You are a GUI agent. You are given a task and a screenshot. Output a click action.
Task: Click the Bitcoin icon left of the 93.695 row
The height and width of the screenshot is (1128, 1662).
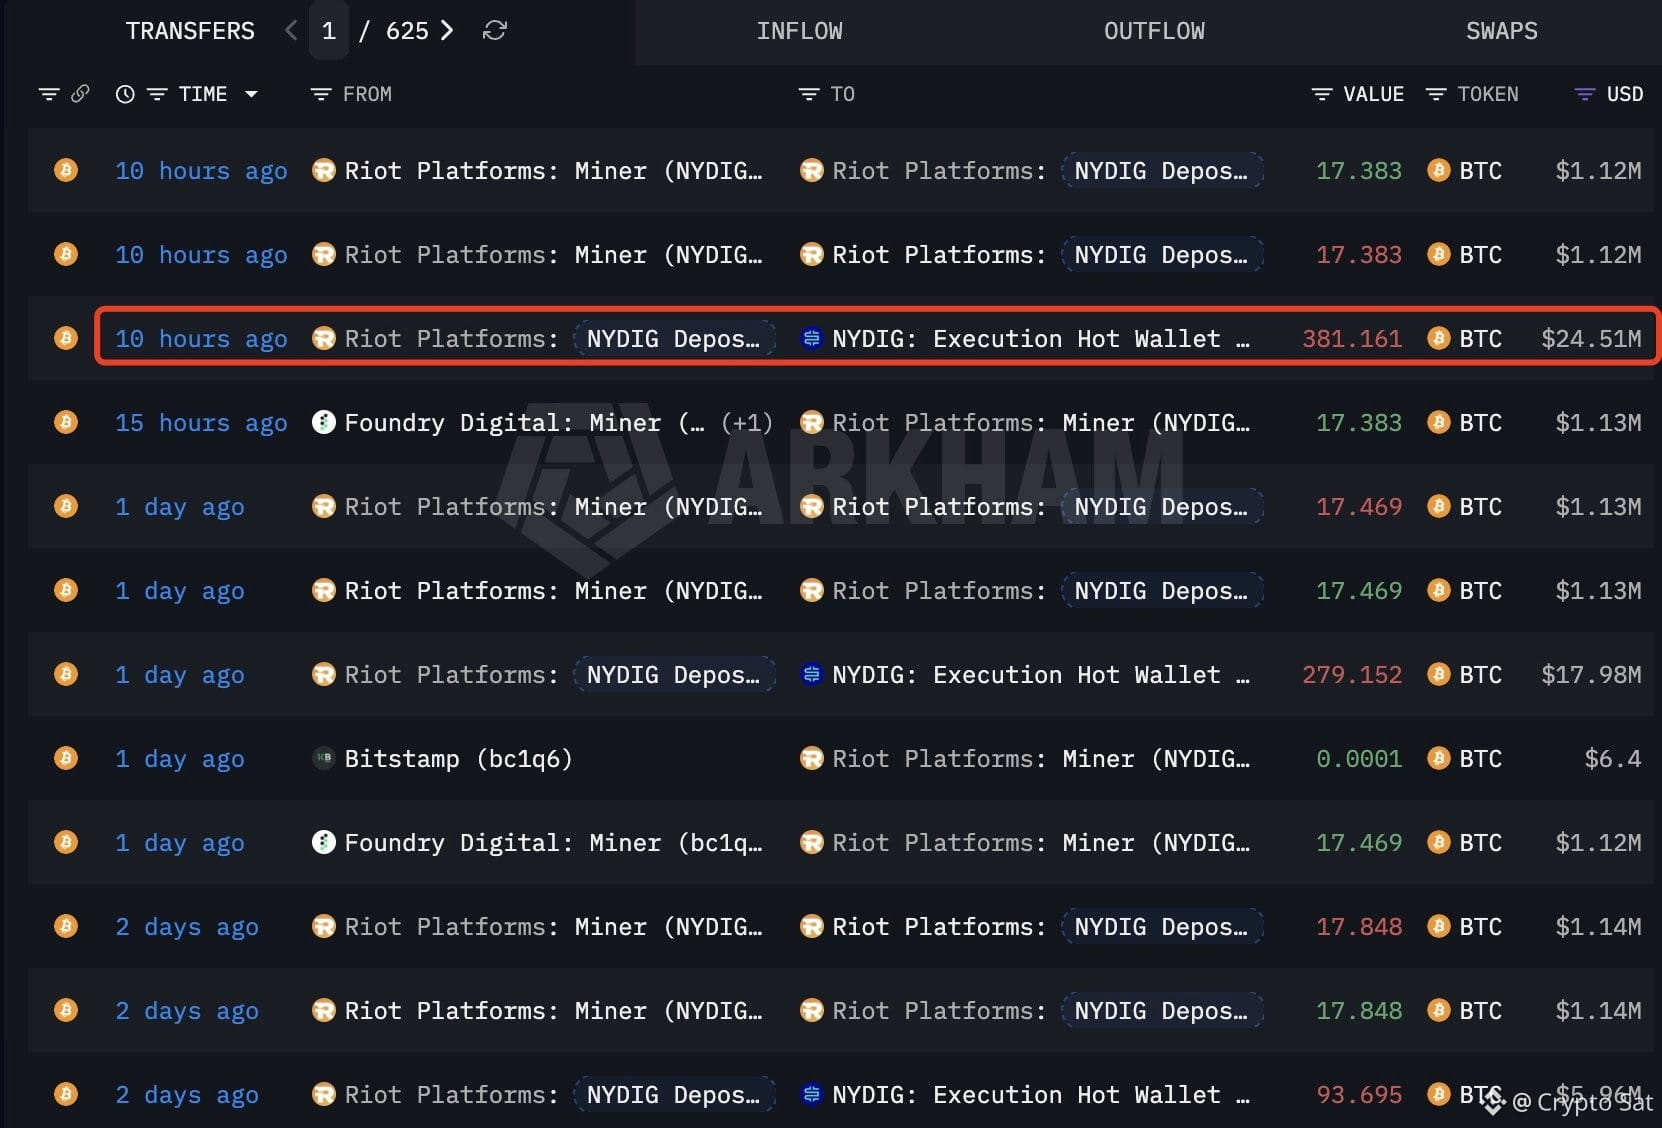[x=66, y=1094]
